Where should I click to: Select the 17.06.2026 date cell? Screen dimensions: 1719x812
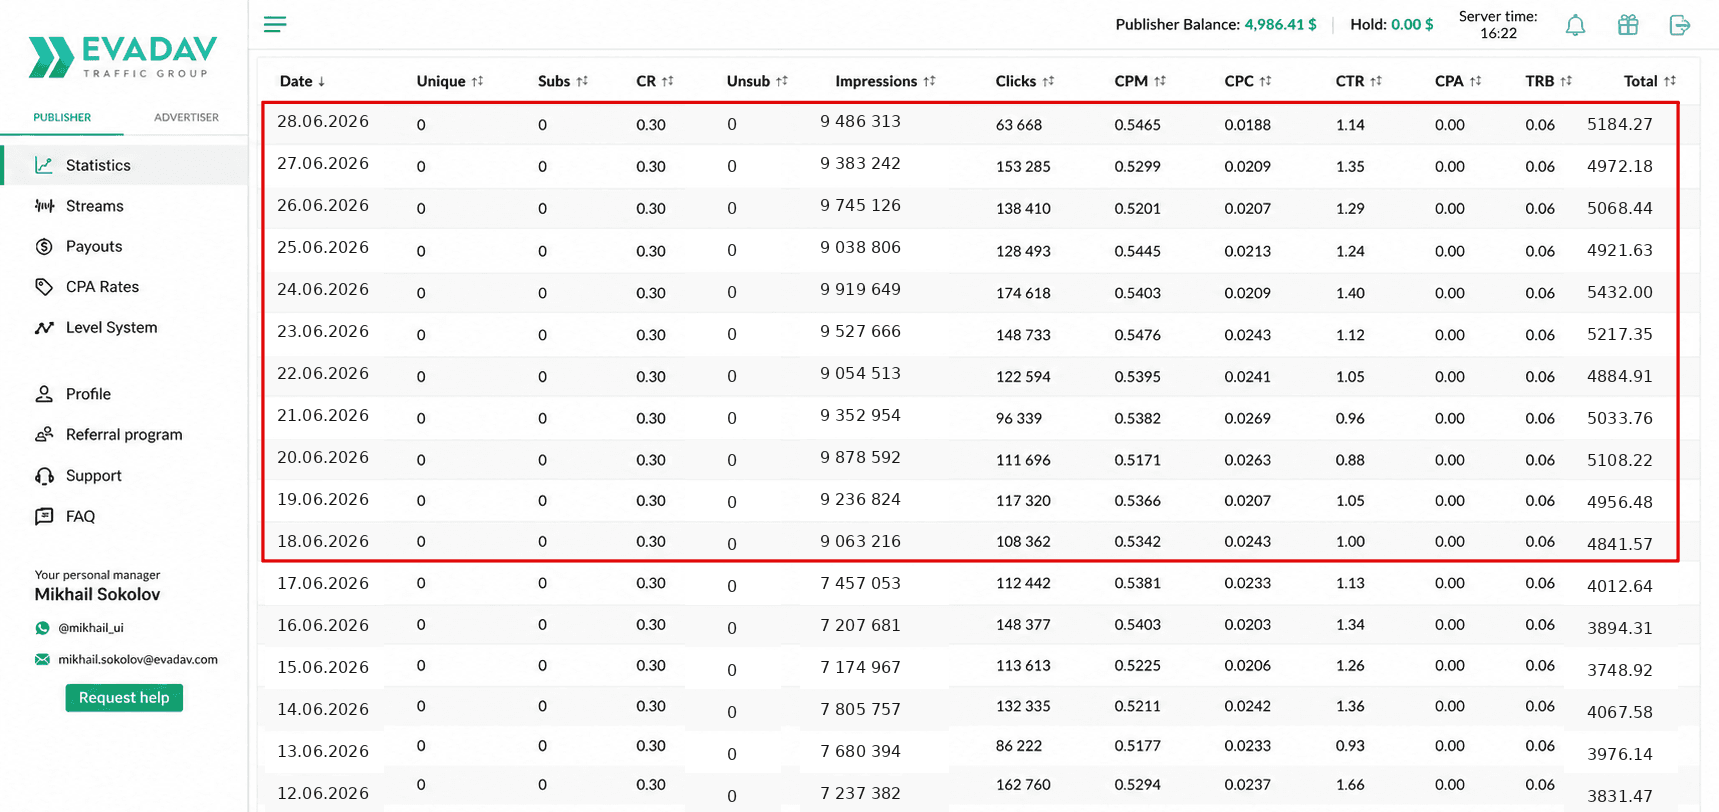pyautogui.click(x=323, y=584)
